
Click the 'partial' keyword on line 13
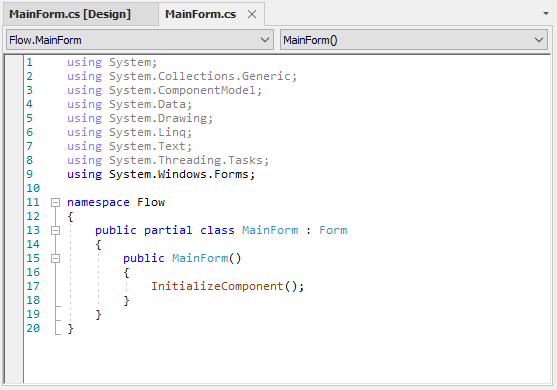coord(168,231)
